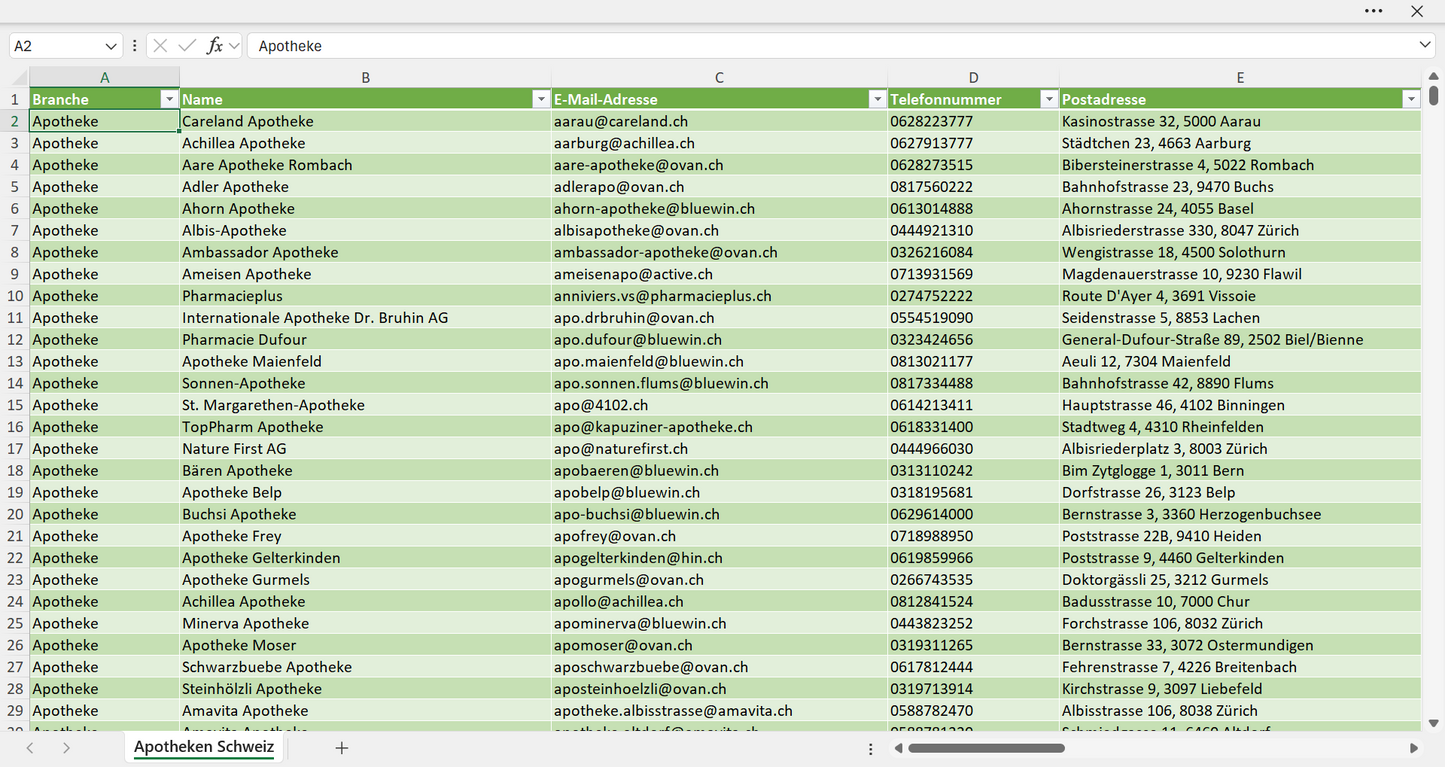Click the Insert Function fx icon
Image resolution: width=1445 pixels, height=767 pixels.
[x=214, y=46]
